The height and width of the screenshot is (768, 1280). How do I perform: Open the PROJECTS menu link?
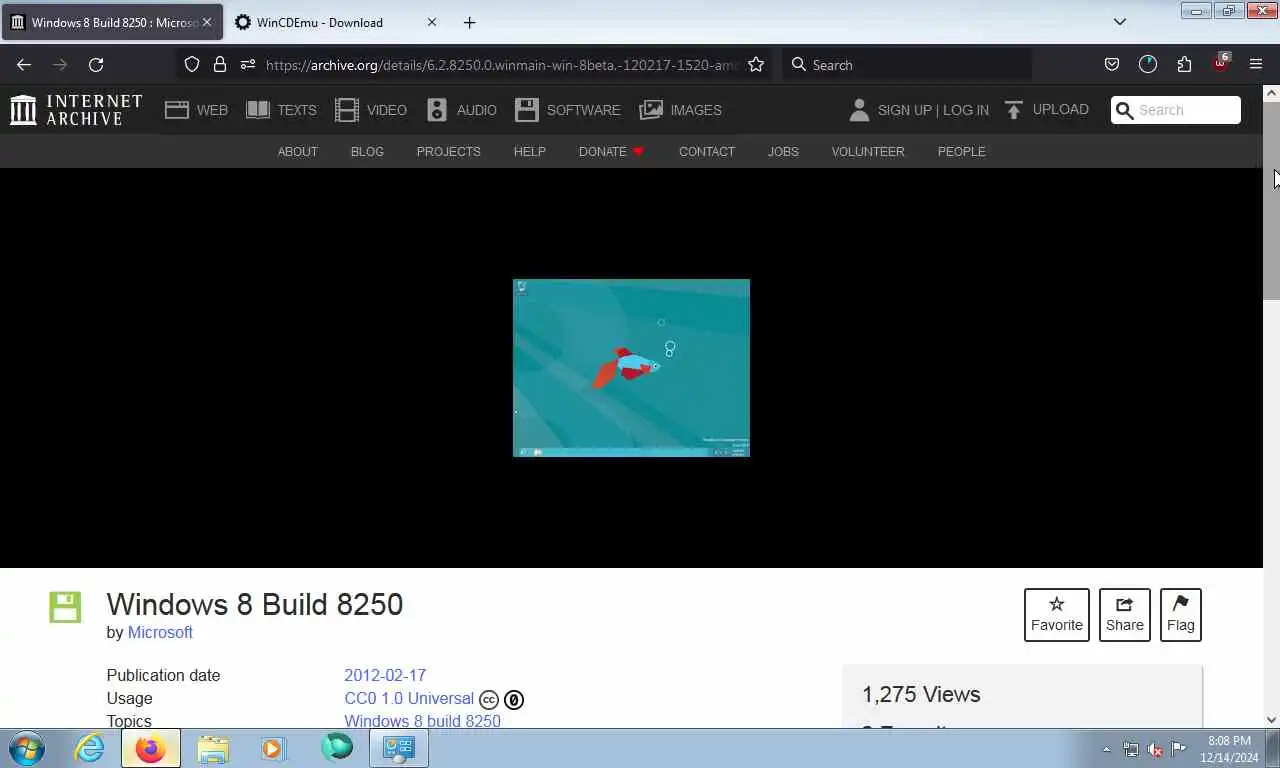pyautogui.click(x=448, y=152)
